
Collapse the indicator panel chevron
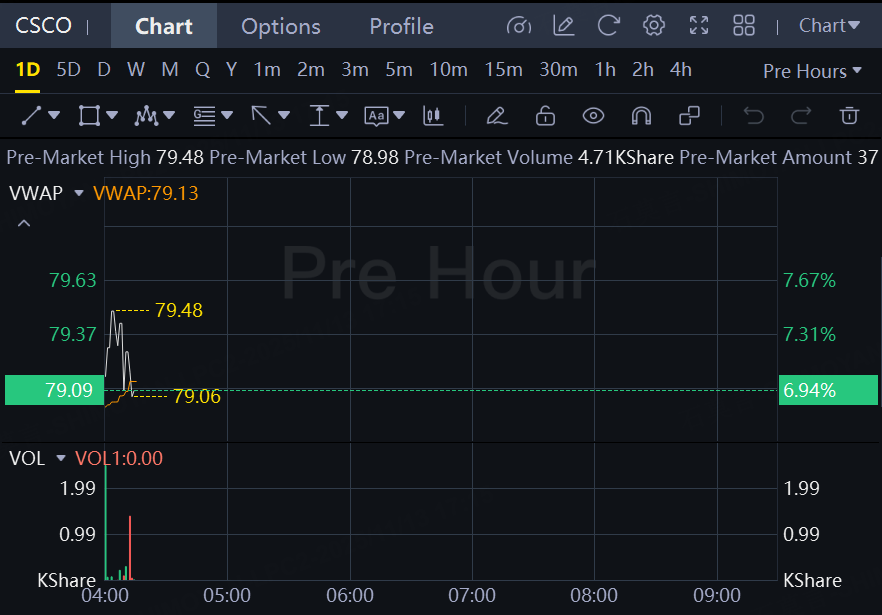24,224
